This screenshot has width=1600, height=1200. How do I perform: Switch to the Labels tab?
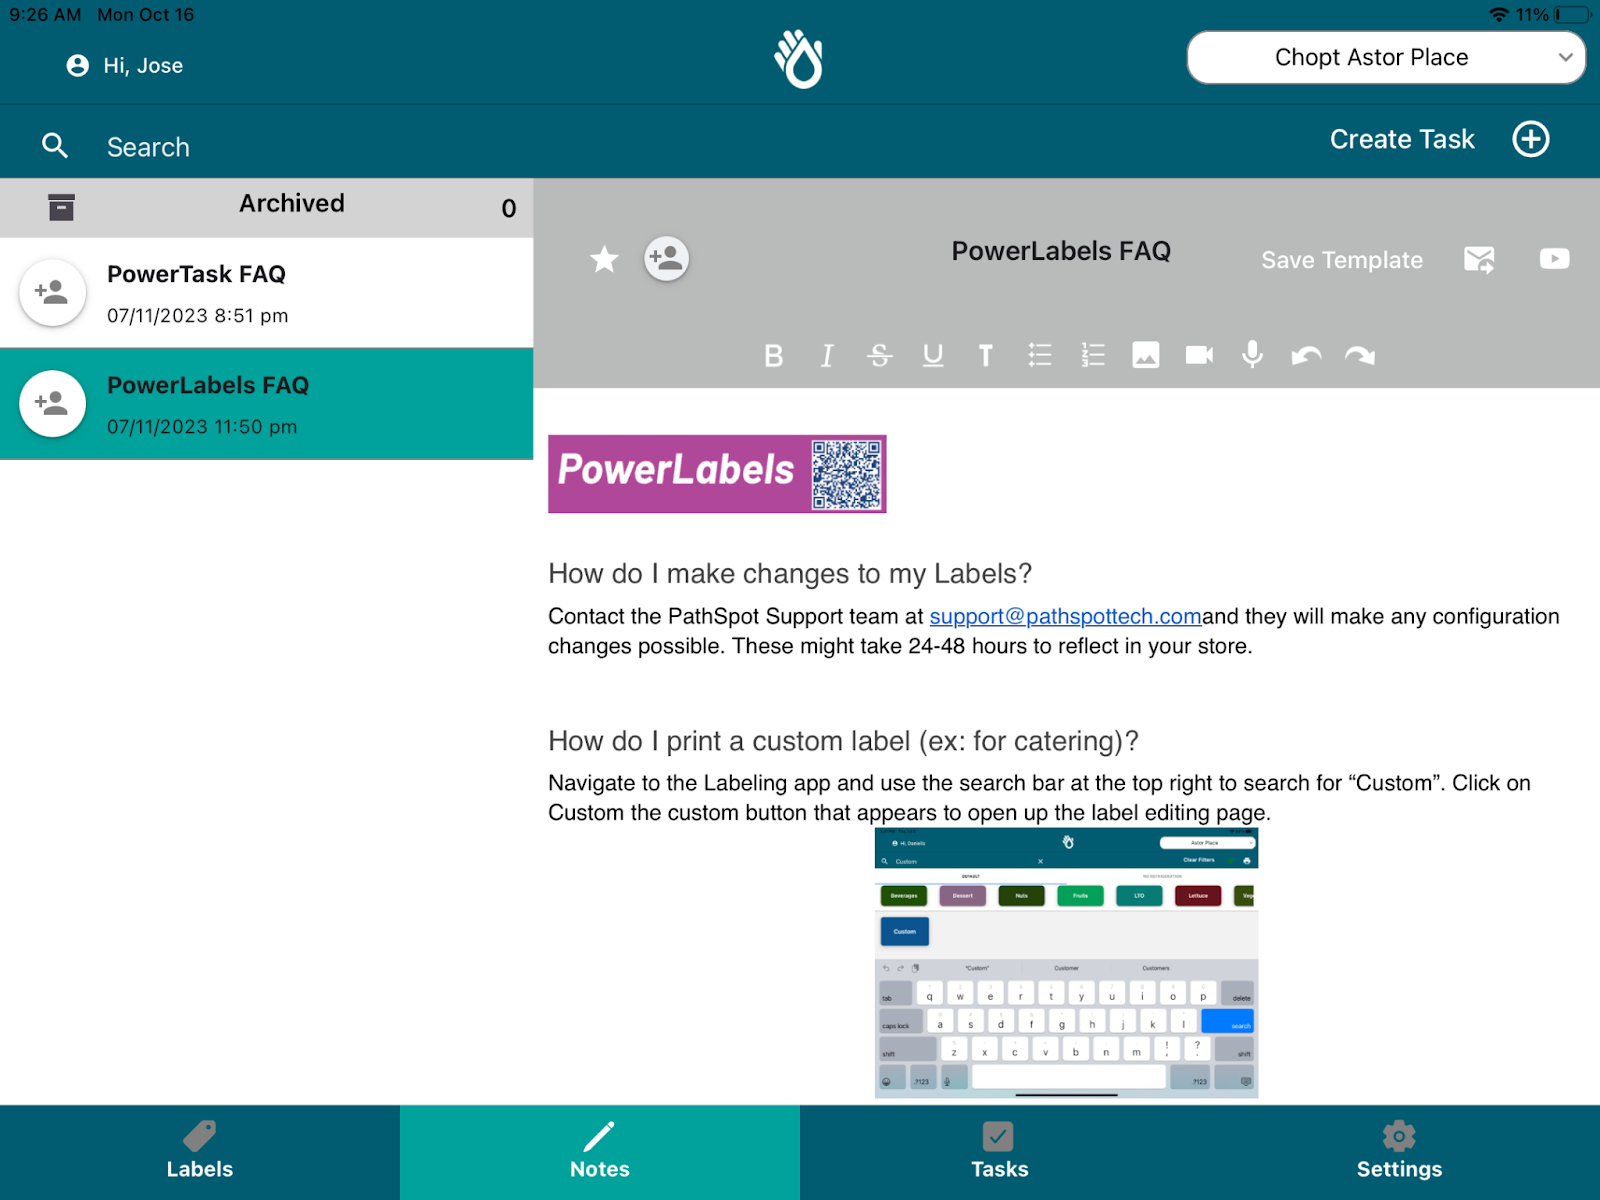tap(200, 1152)
